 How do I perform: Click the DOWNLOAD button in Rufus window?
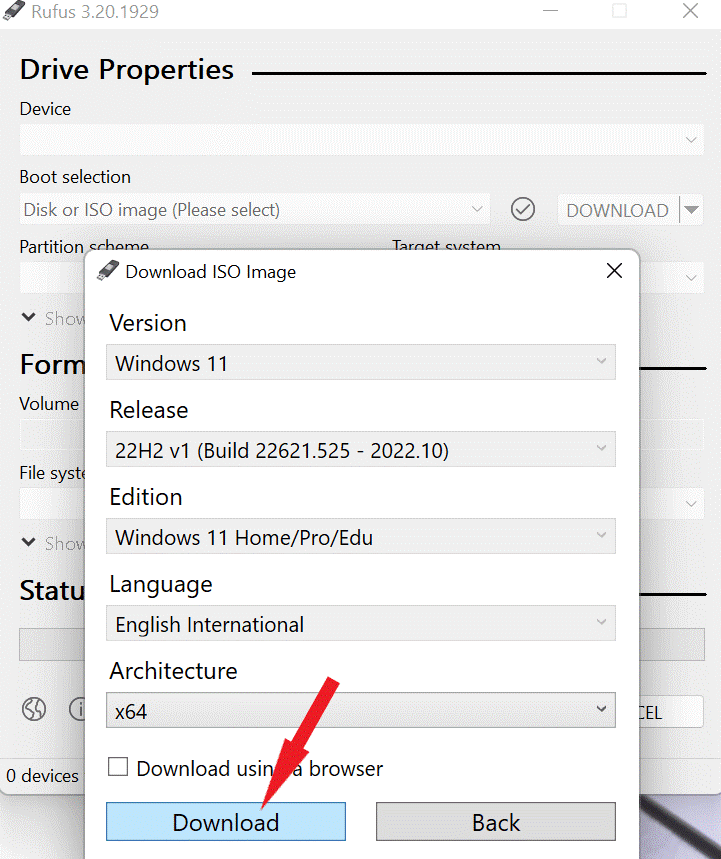[x=617, y=210]
